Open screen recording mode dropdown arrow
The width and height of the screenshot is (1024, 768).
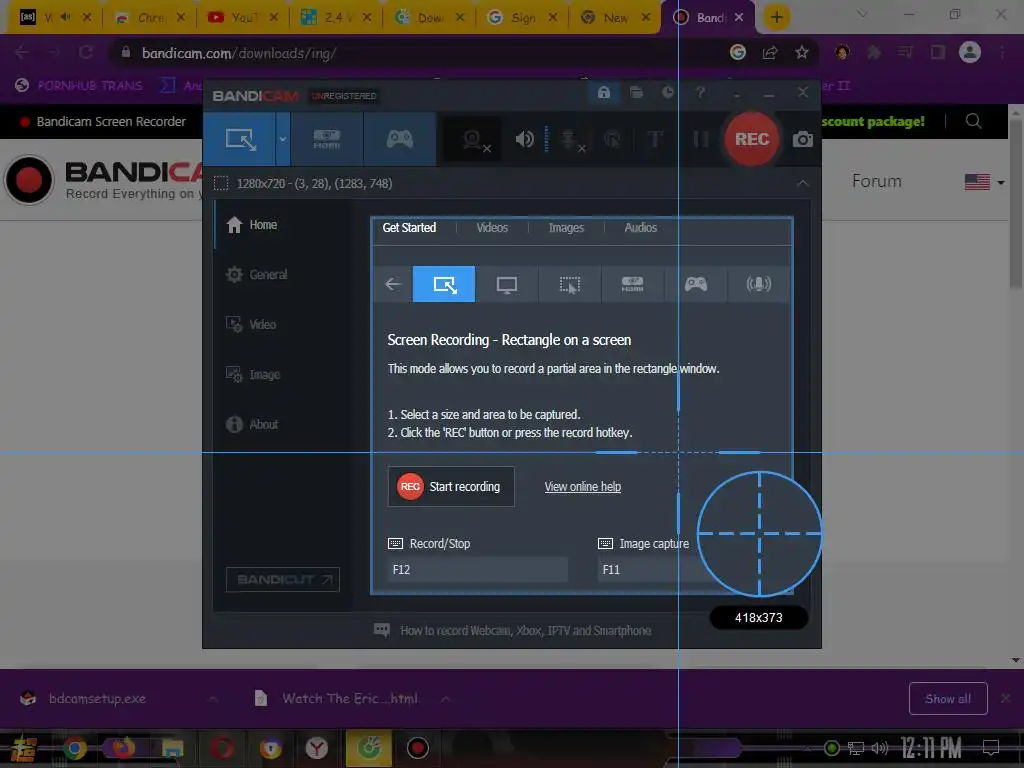283,139
